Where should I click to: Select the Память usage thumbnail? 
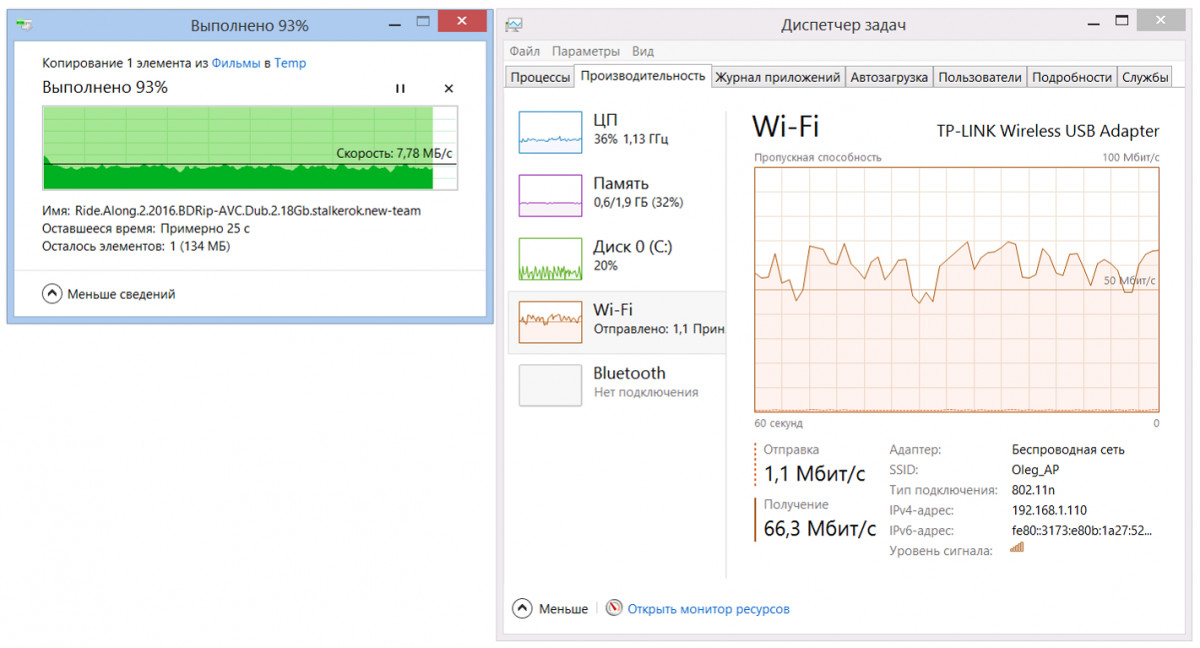point(550,195)
